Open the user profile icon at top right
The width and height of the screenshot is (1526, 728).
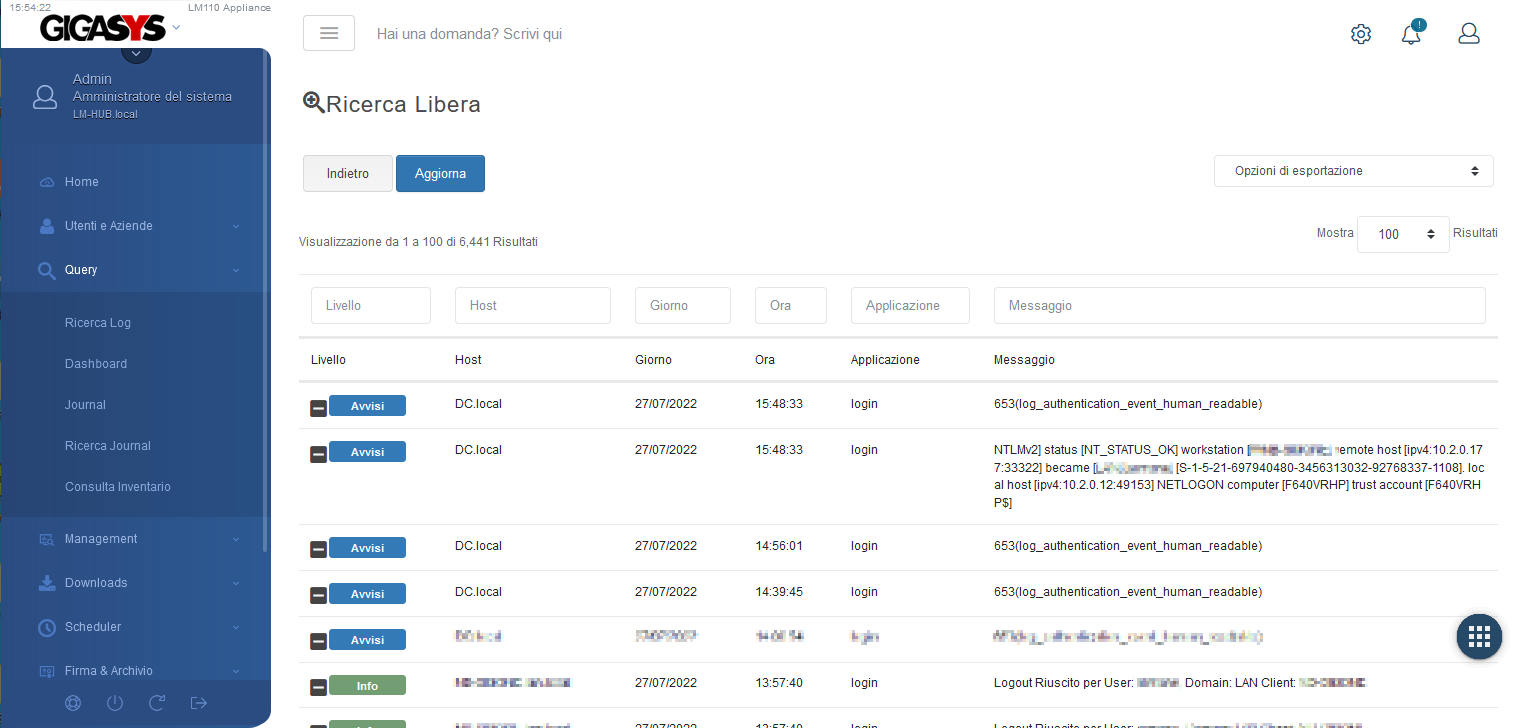click(1469, 33)
